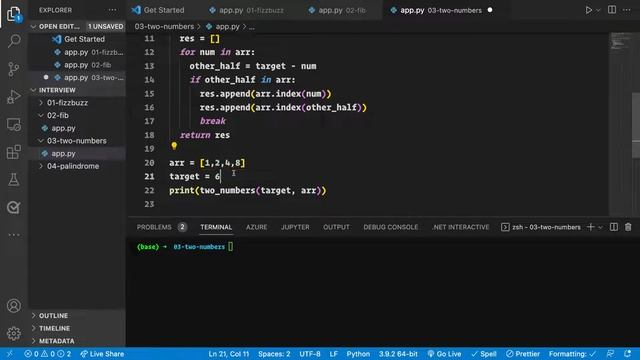The height and width of the screenshot is (360, 640).
Task: Switch to app.py 02-fib tab
Action: point(337,10)
